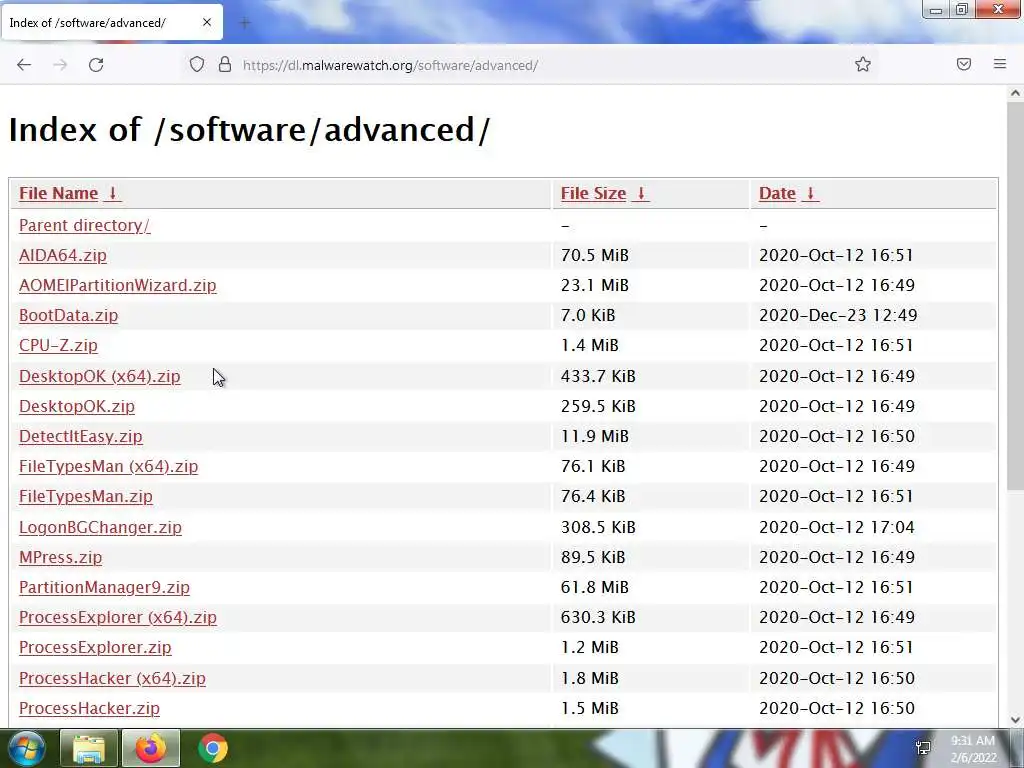Click the scrollbar down arrow

tap(1015, 720)
